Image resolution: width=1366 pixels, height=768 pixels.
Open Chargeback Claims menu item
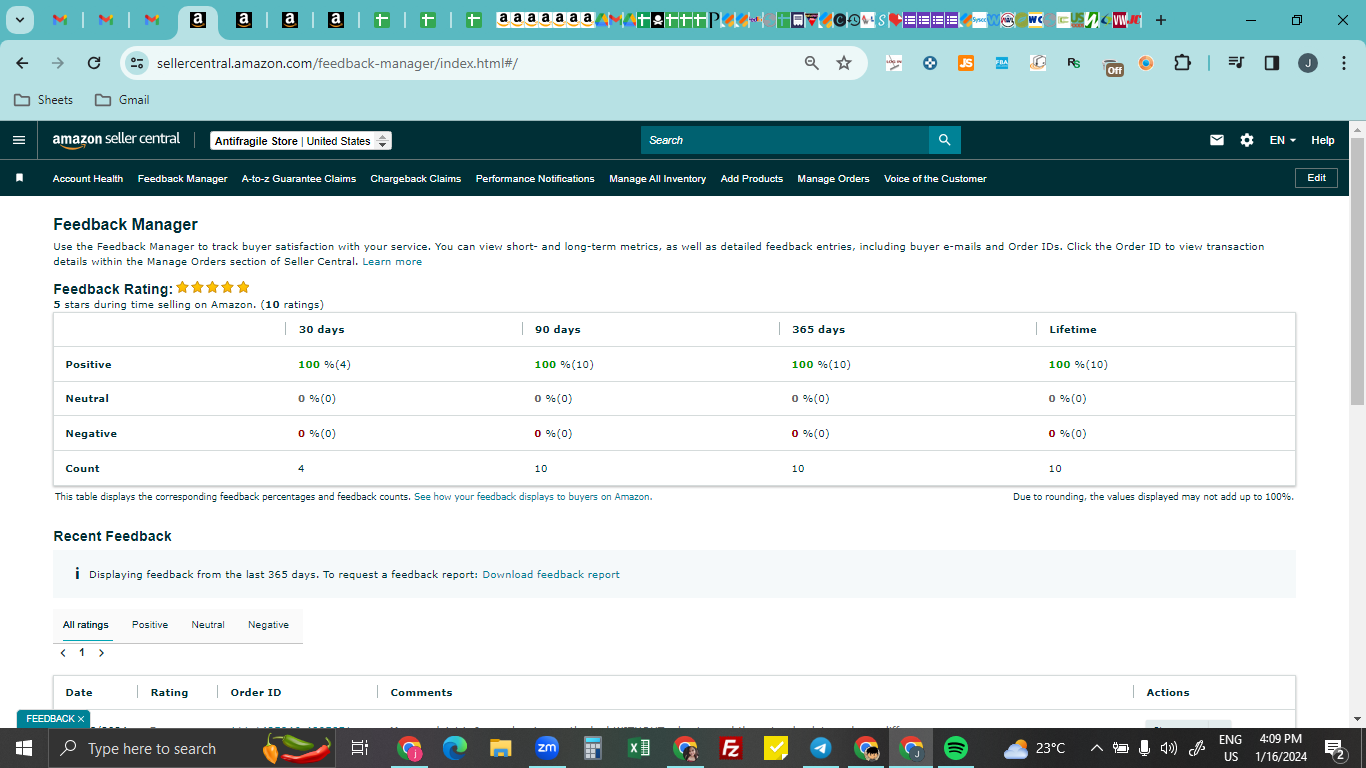pyautogui.click(x=416, y=179)
